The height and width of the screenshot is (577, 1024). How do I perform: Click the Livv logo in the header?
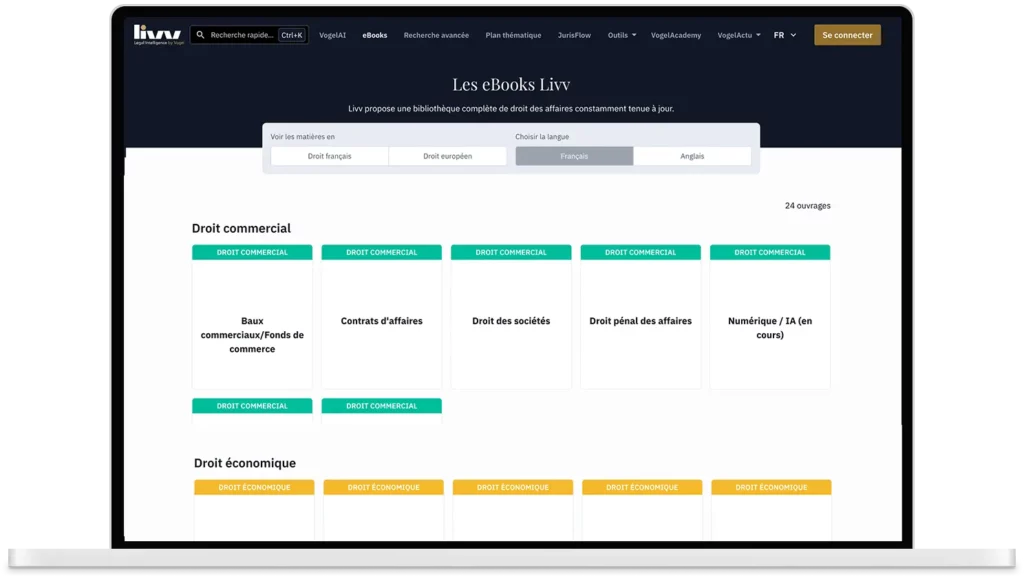[x=157, y=35]
